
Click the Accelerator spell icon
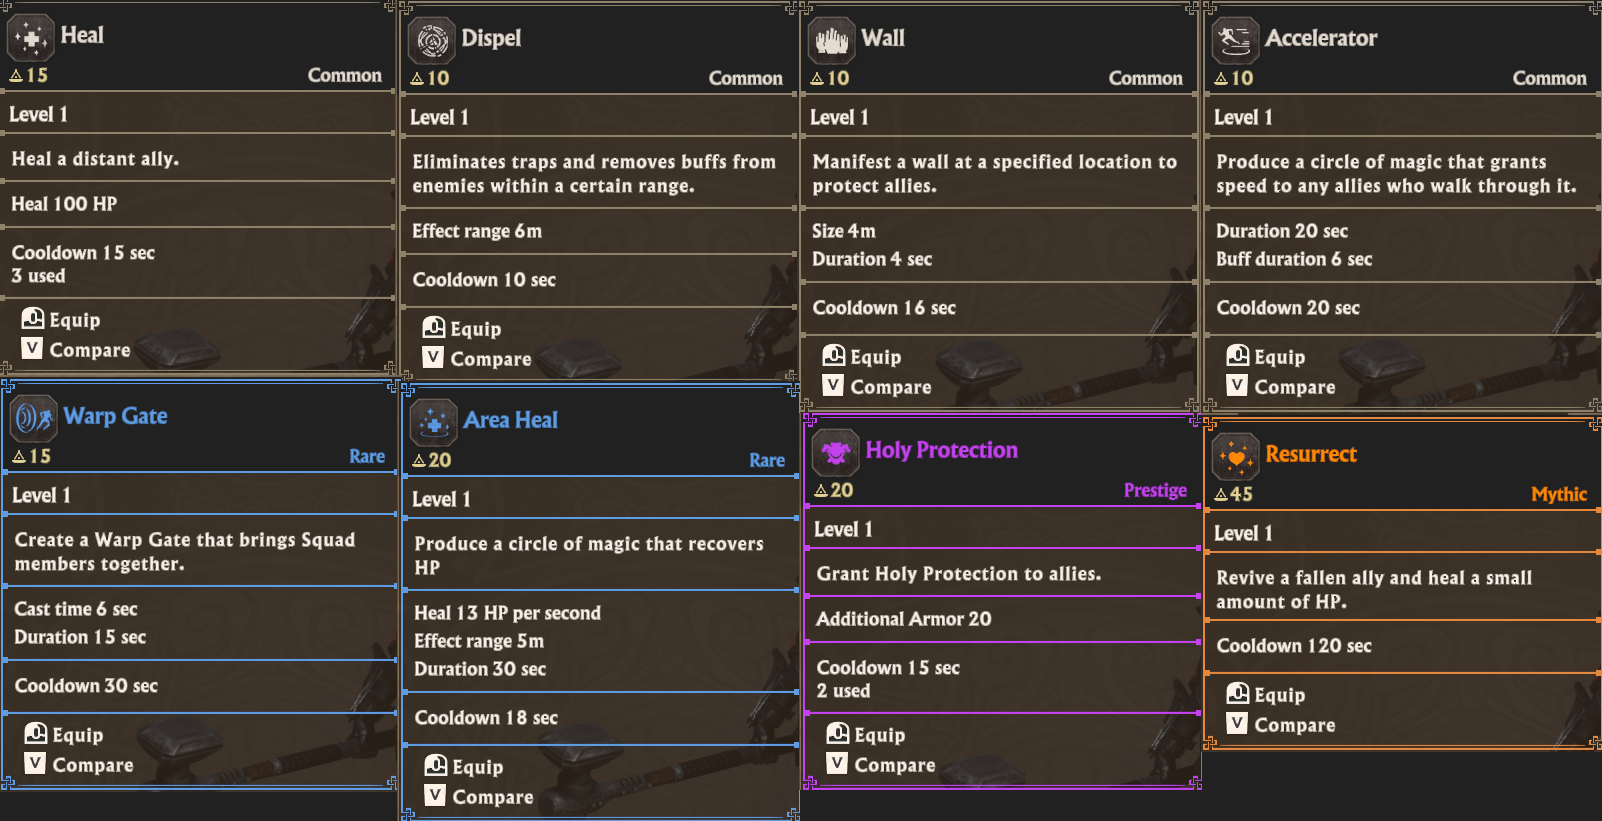pos(1236,41)
